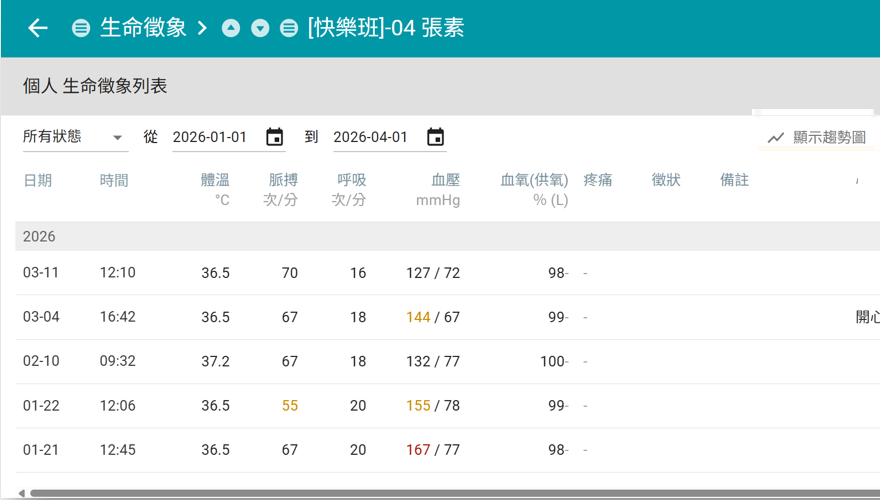Click time 12:10 in the 03-11 row
This screenshot has height=500, width=880.
tap(117, 272)
